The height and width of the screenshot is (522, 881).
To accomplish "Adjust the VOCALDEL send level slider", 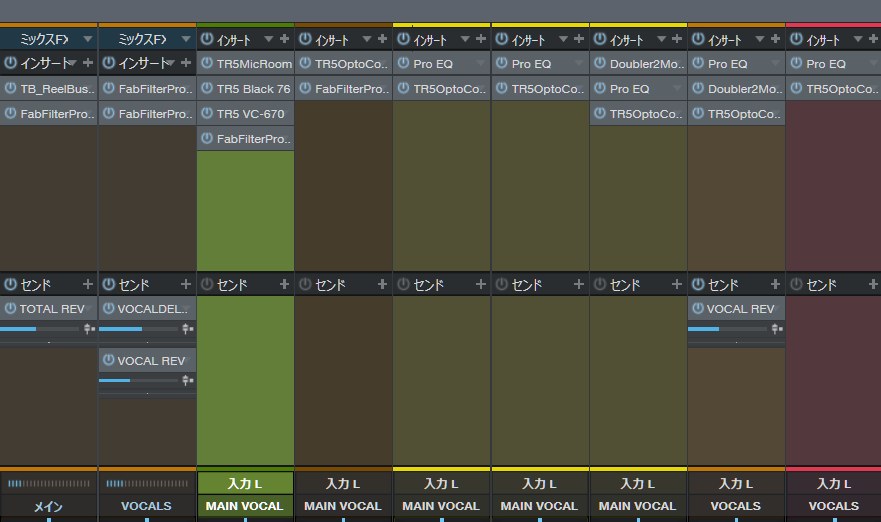I will pyautogui.click(x=138, y=329).
